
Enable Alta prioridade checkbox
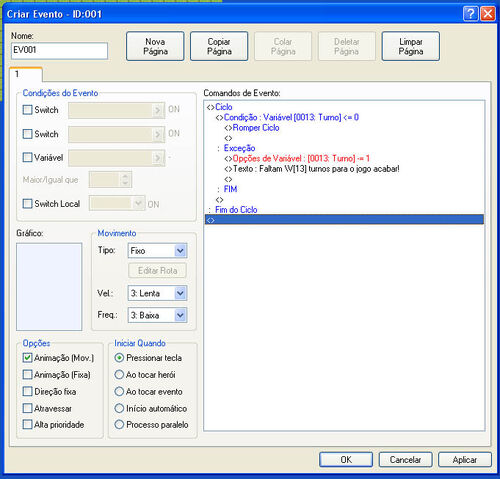(x=27, y=424)
